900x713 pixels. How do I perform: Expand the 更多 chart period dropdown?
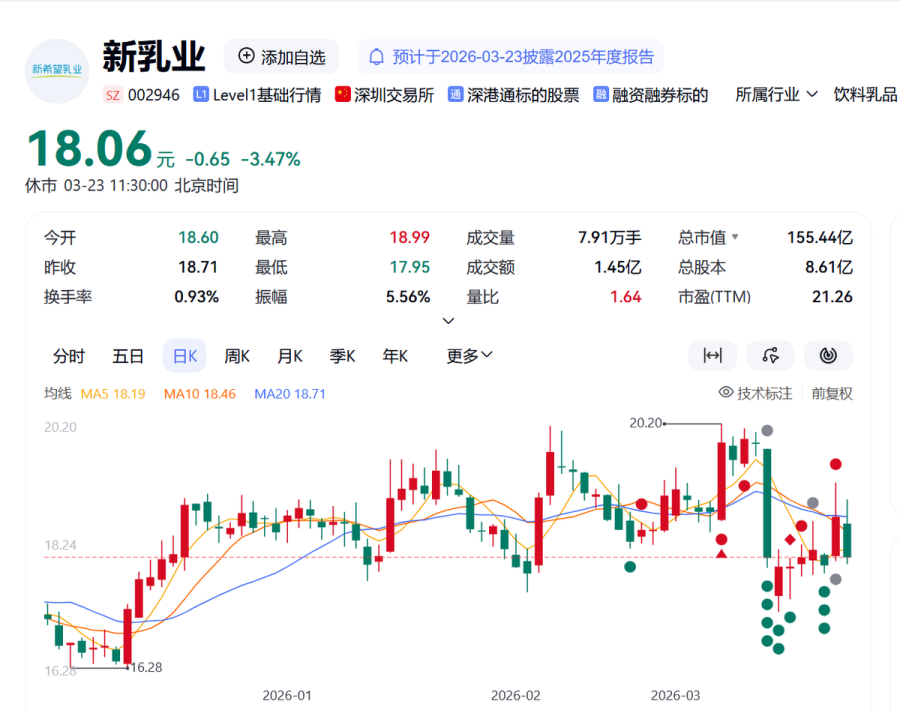469,356
